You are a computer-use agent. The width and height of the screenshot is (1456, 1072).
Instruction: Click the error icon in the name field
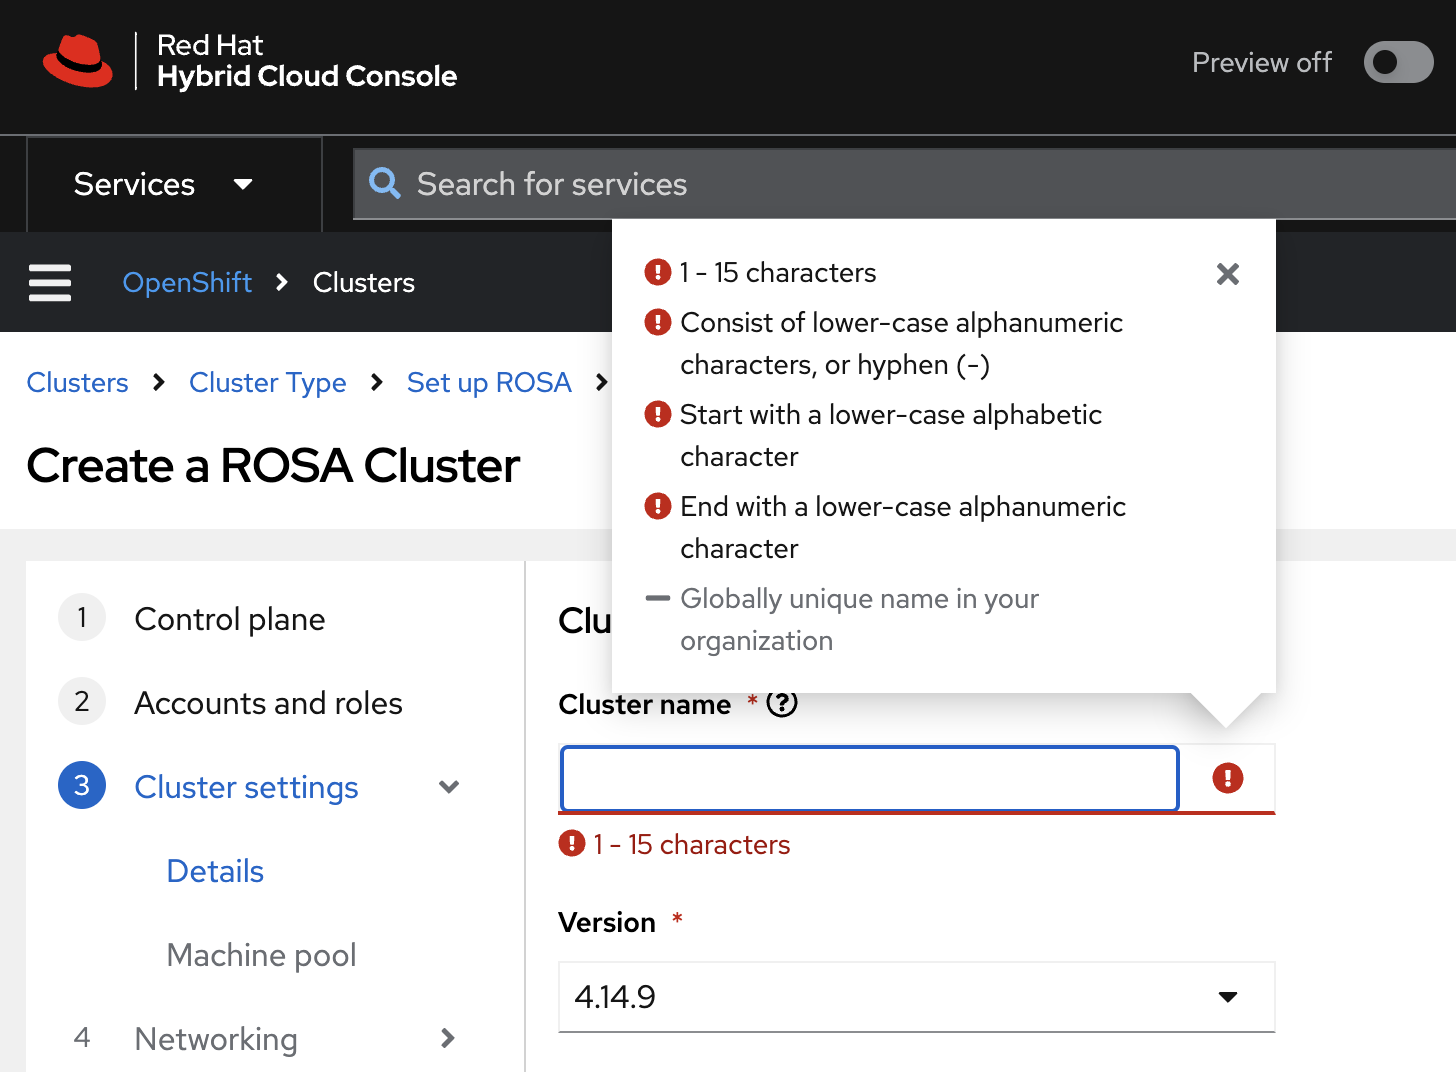[x=1227, y=778]
